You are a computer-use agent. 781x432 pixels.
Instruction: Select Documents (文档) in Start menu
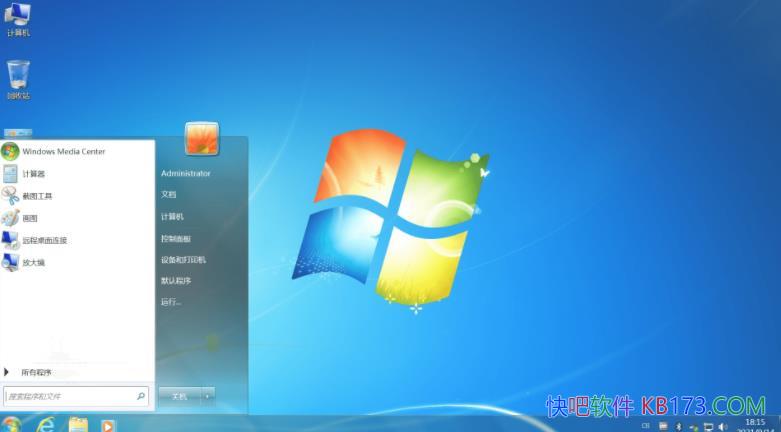pyautogui.click(x=168, y=194)
